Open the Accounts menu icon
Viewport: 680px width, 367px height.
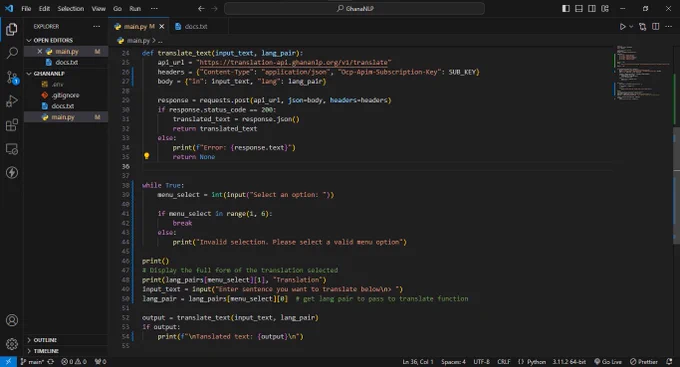pyautogui.click(x=12, y=320)
